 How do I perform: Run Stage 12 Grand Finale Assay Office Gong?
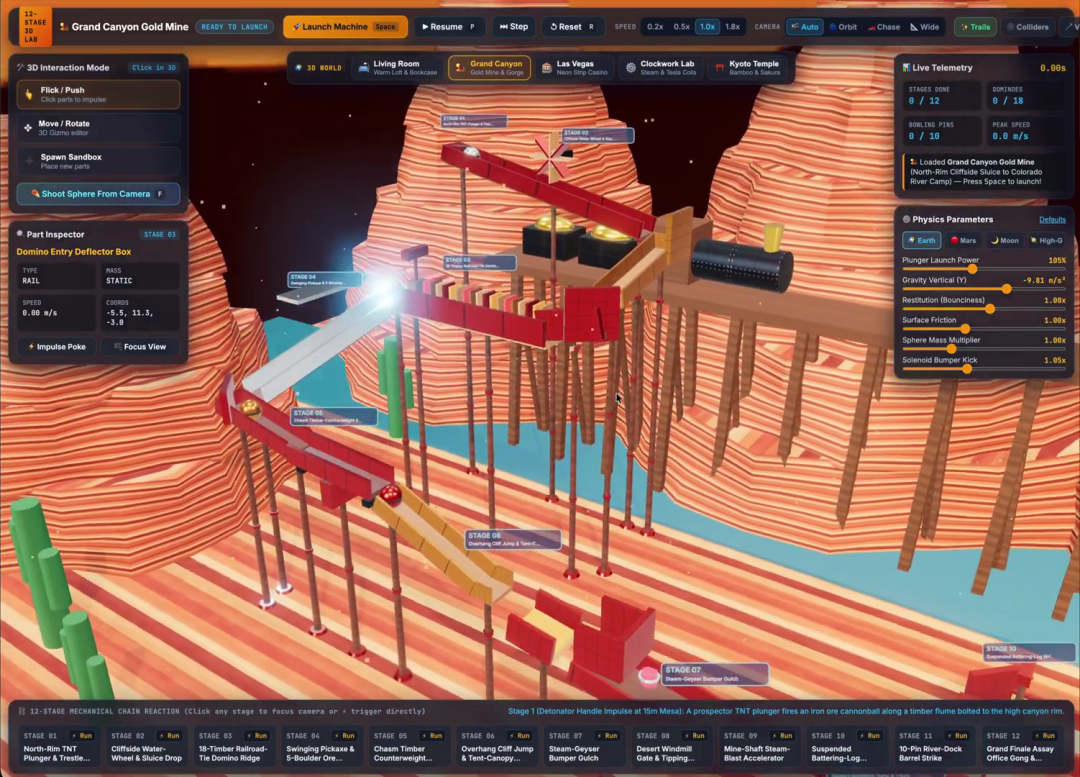[x=1043, y=736]
